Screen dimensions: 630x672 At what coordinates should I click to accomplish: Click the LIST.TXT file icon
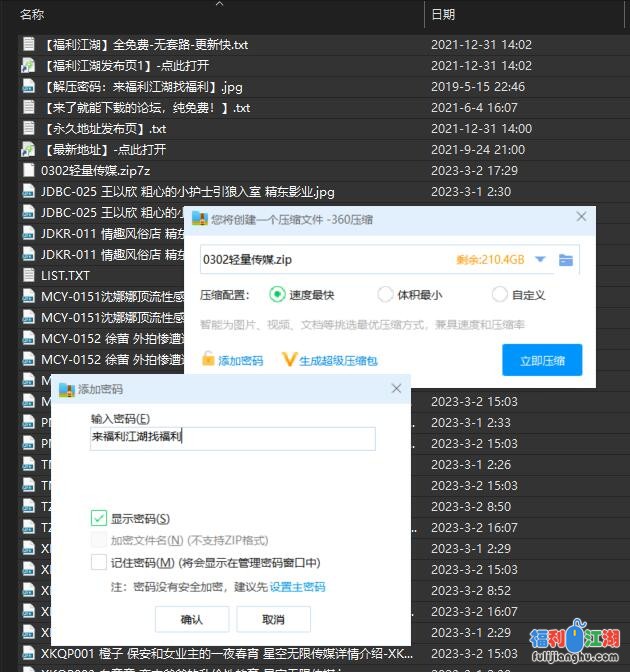tap(28, 275)
